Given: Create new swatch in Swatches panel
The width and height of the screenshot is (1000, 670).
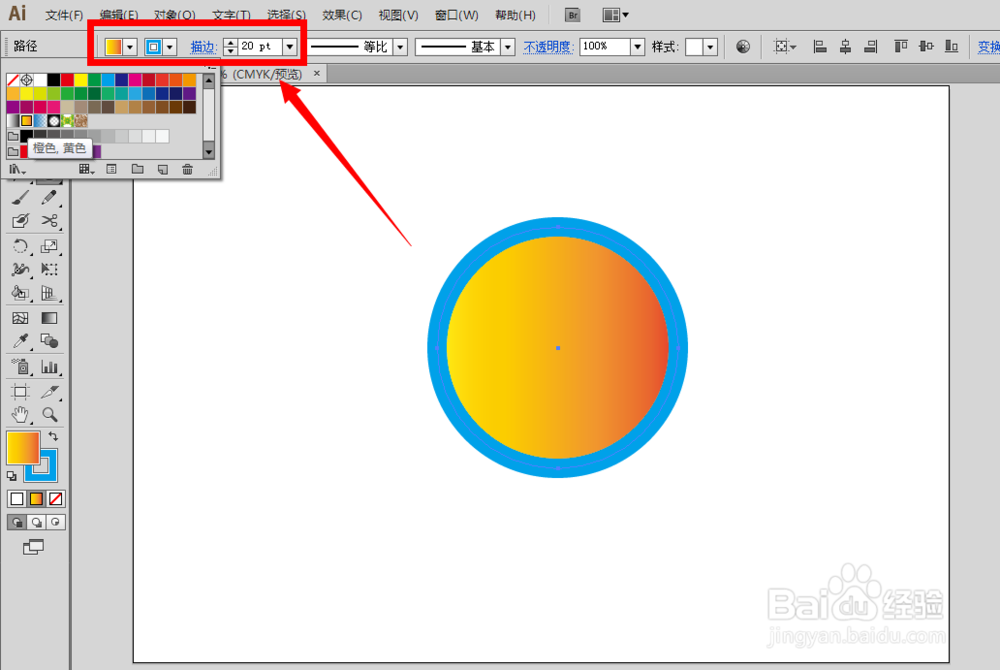Looking at the screenshot, I should (163, 169).
